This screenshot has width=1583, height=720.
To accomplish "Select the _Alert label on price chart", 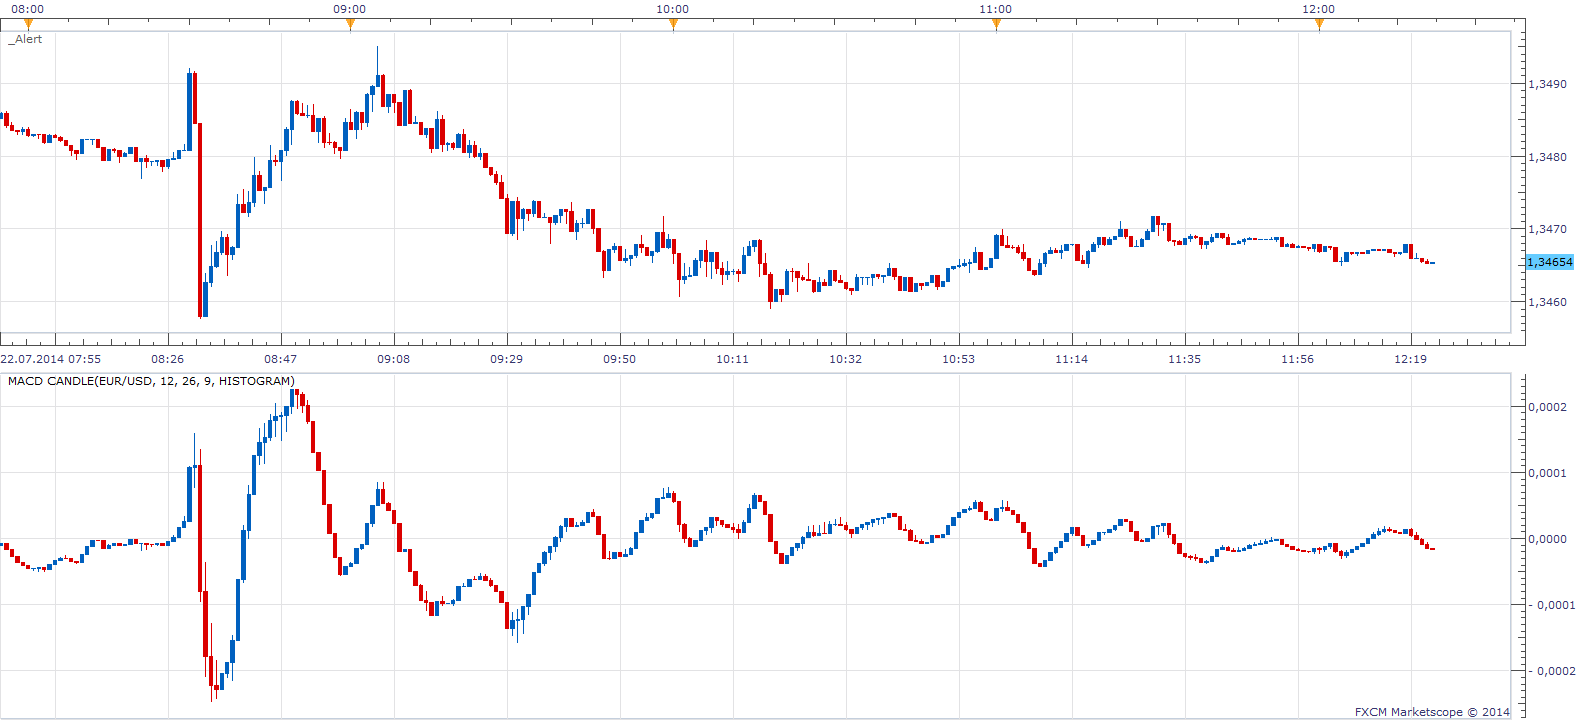I will (25, 39).
